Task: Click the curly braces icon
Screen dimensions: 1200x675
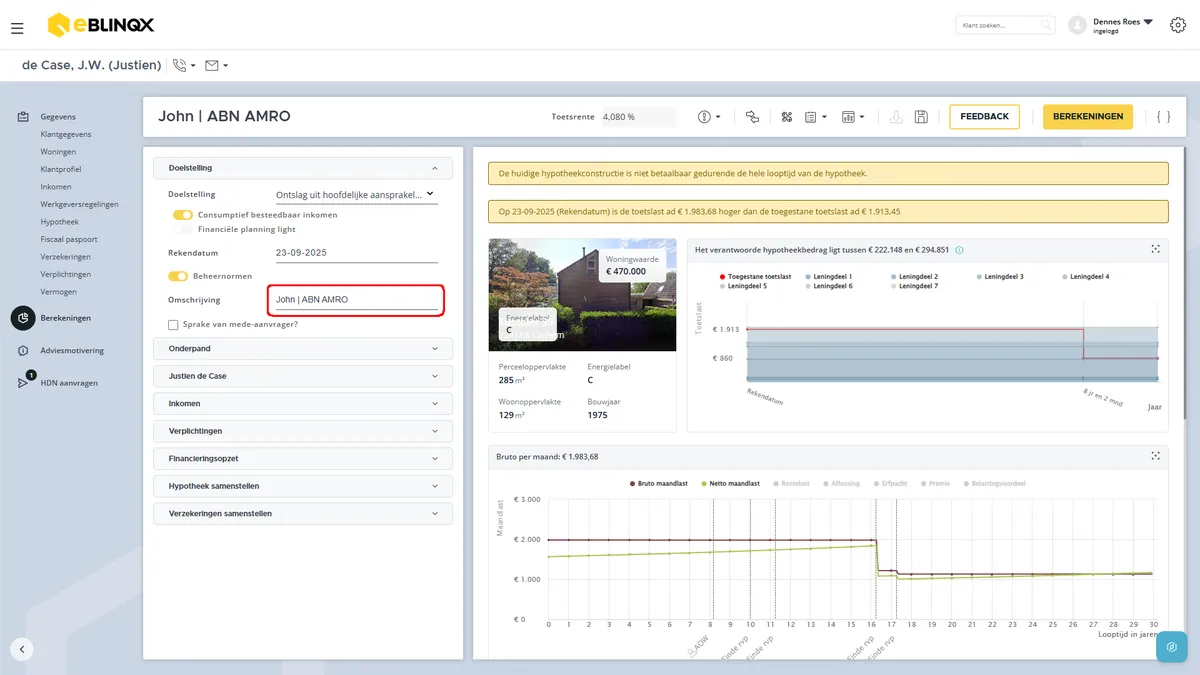Action: pyautogui.click(x=1163, y=117)
